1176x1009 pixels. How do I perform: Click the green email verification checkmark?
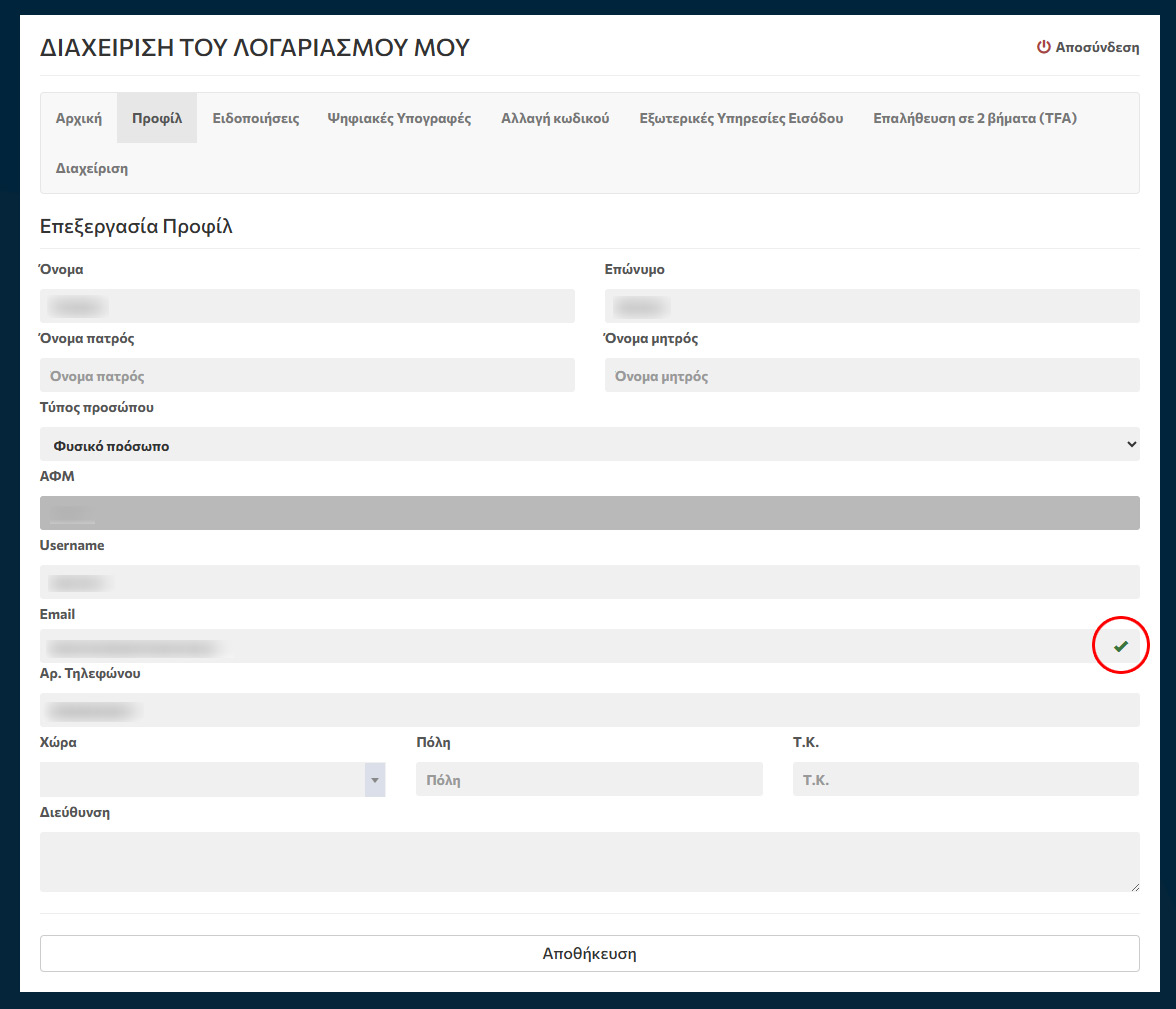click(1120, 646)
